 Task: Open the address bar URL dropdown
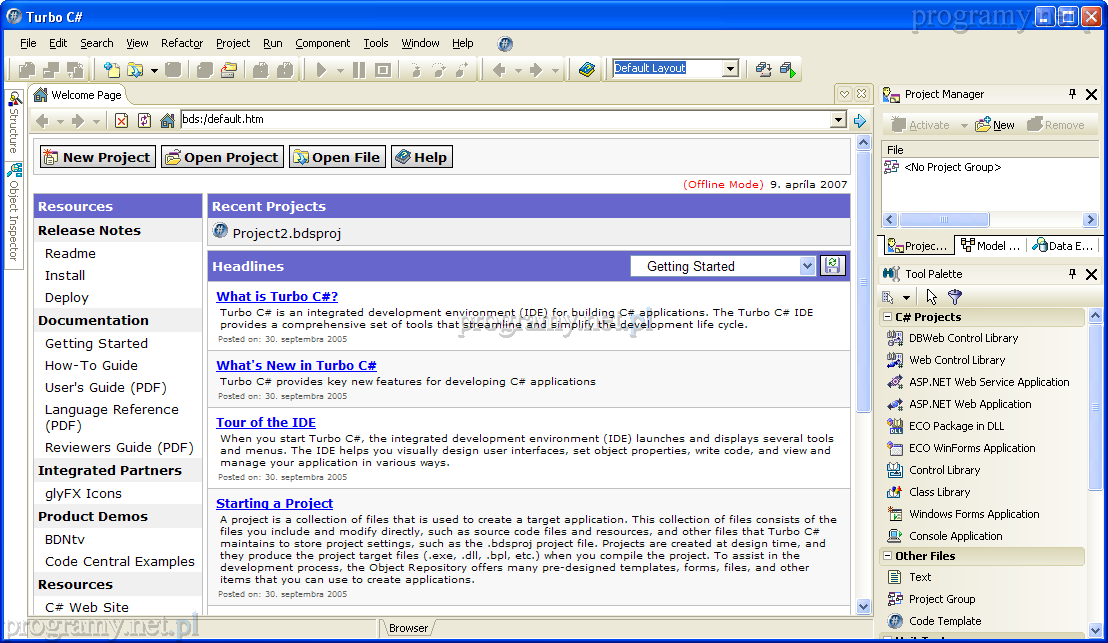[x=838, y=120]
